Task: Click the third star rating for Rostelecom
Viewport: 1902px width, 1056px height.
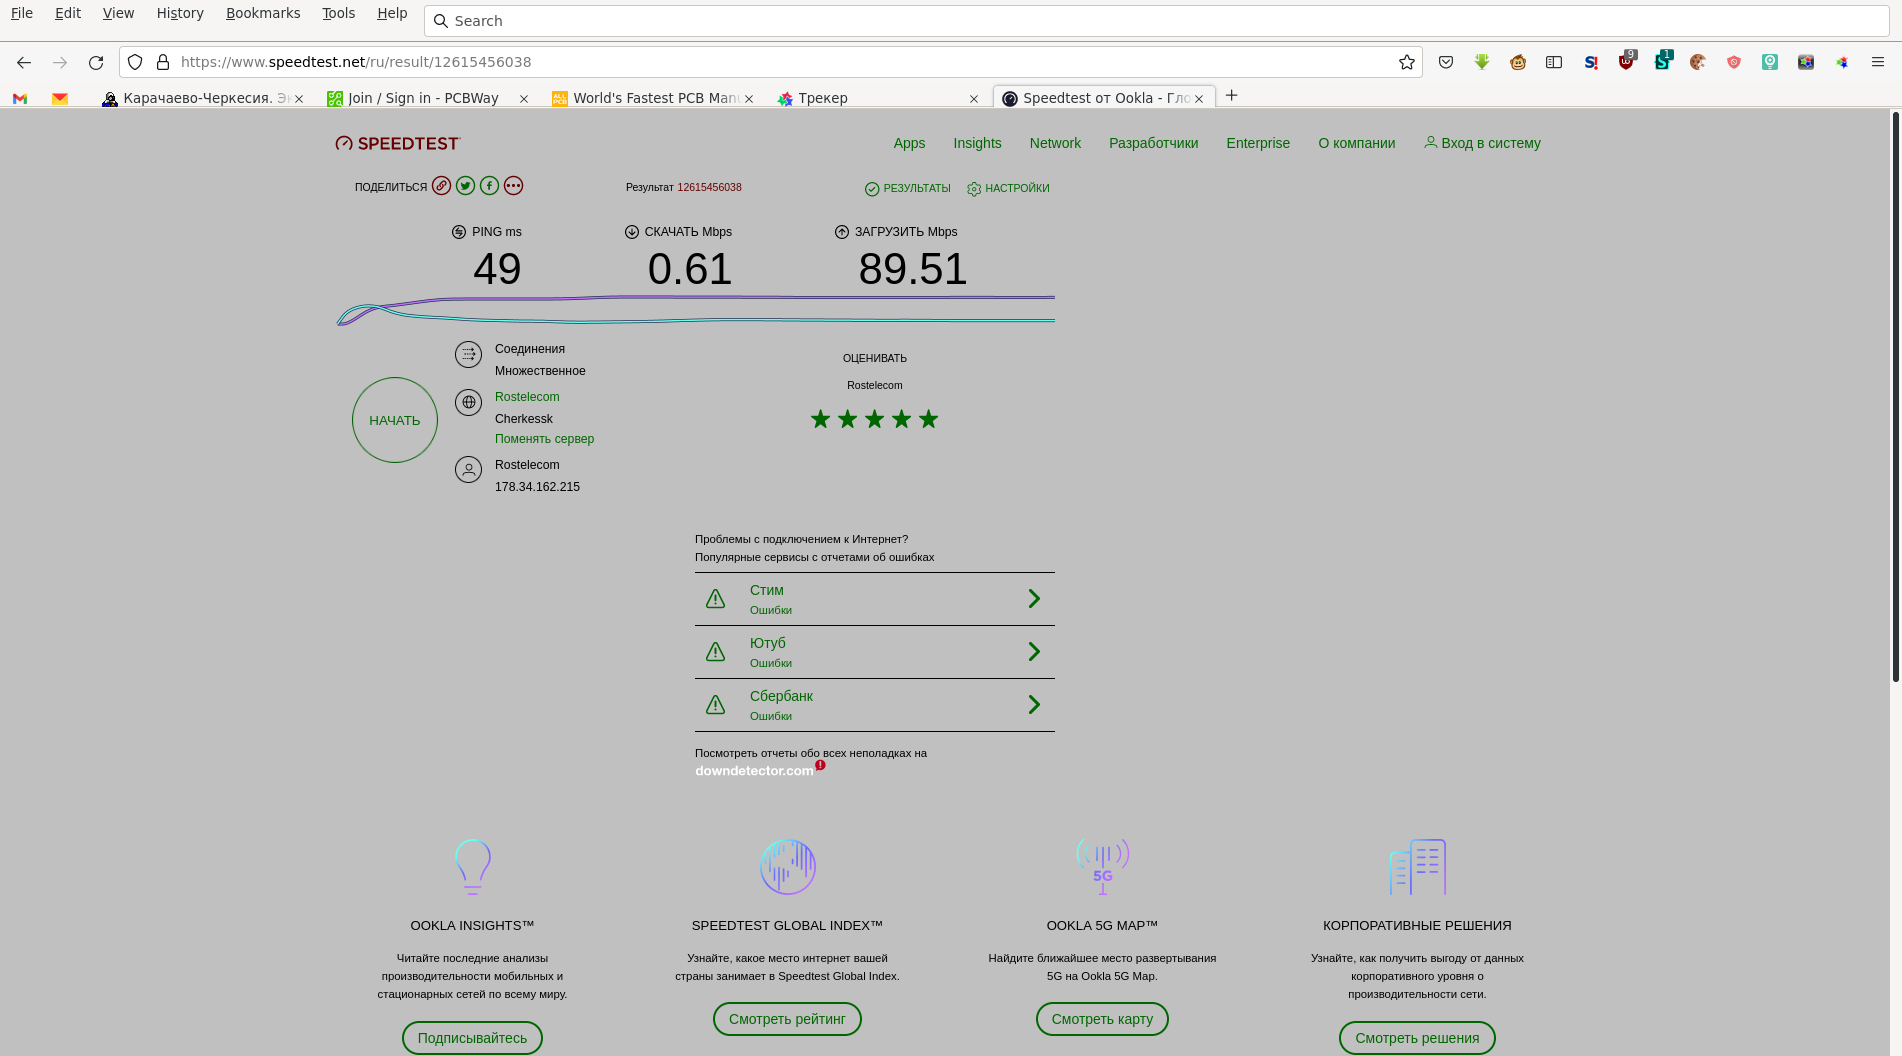Action: 875,419
